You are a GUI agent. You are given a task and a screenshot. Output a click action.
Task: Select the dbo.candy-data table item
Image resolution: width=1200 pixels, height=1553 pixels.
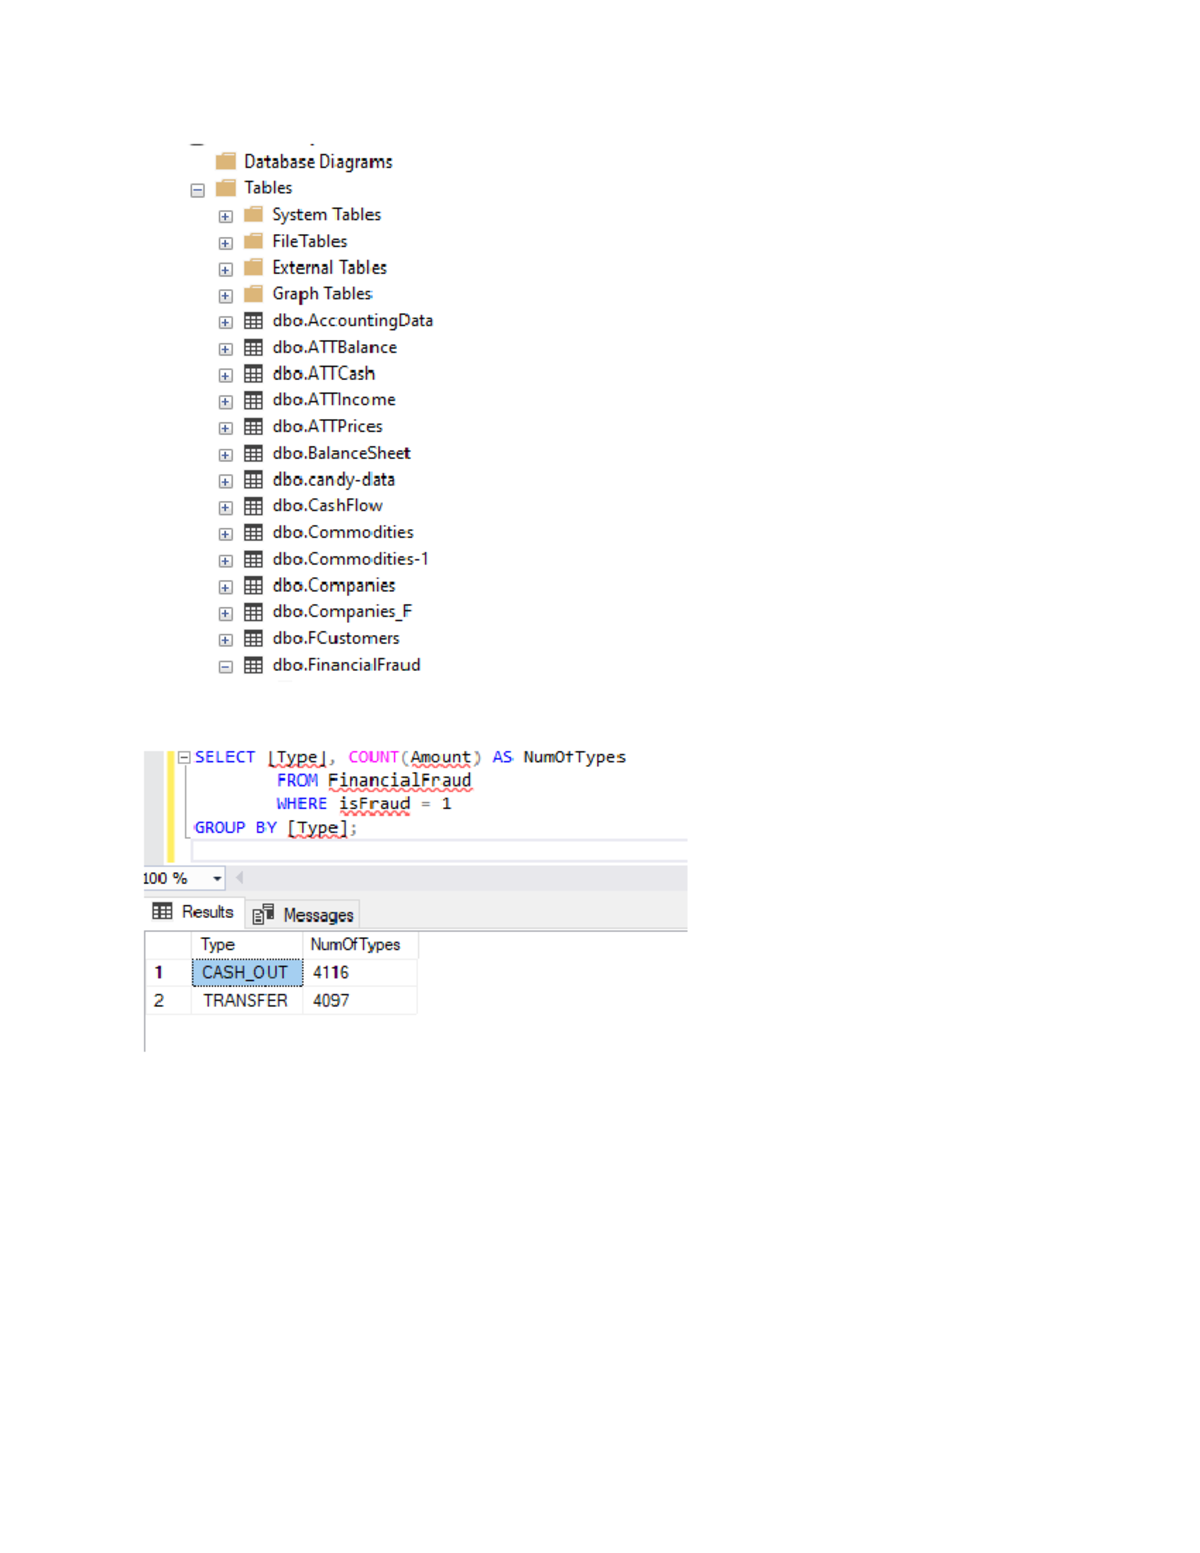(x=333, y=480)
